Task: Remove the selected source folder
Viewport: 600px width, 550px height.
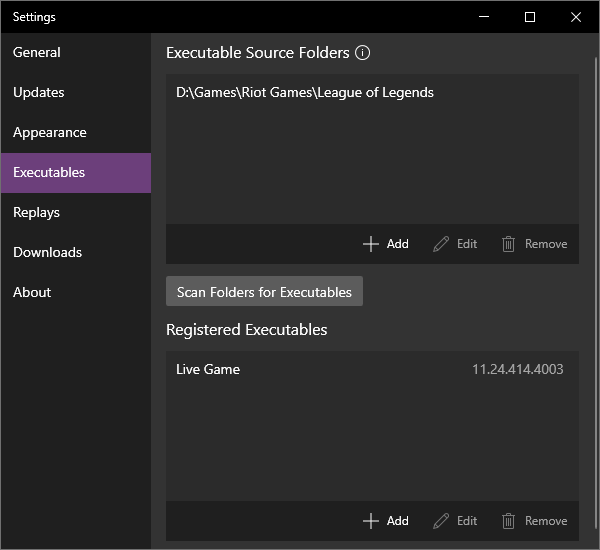Action: 535,244
